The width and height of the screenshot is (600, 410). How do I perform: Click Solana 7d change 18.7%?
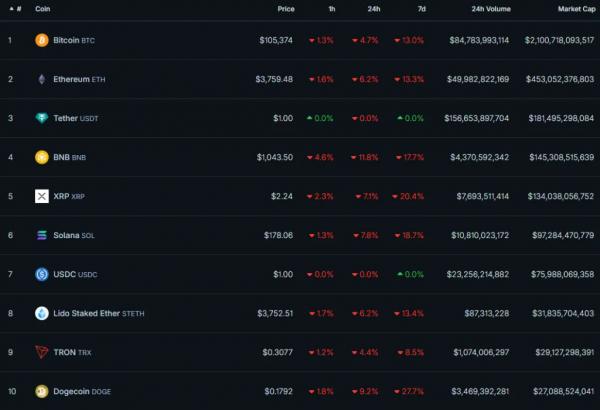409,235
